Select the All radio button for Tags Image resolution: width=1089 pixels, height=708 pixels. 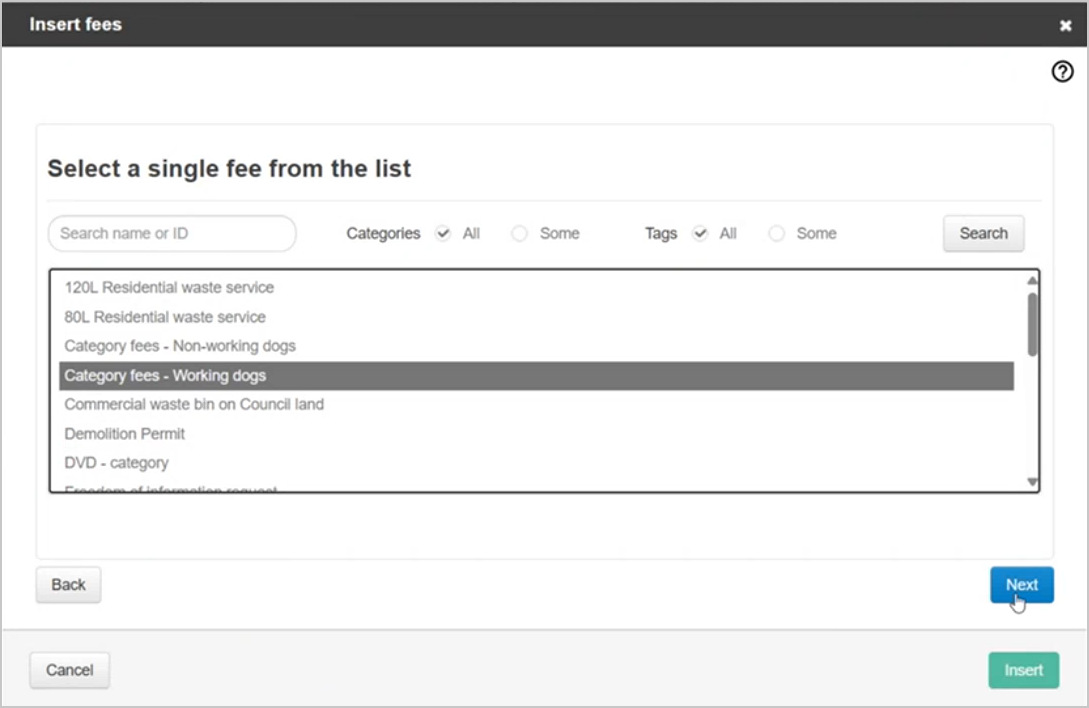(698, 233)
